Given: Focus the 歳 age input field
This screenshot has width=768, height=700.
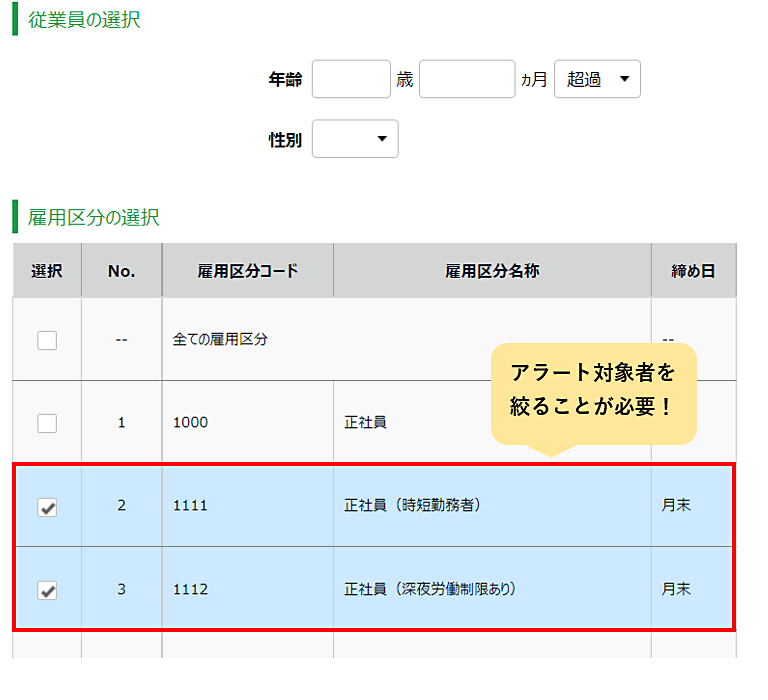Looking at the screenshot, I should 351,79.
